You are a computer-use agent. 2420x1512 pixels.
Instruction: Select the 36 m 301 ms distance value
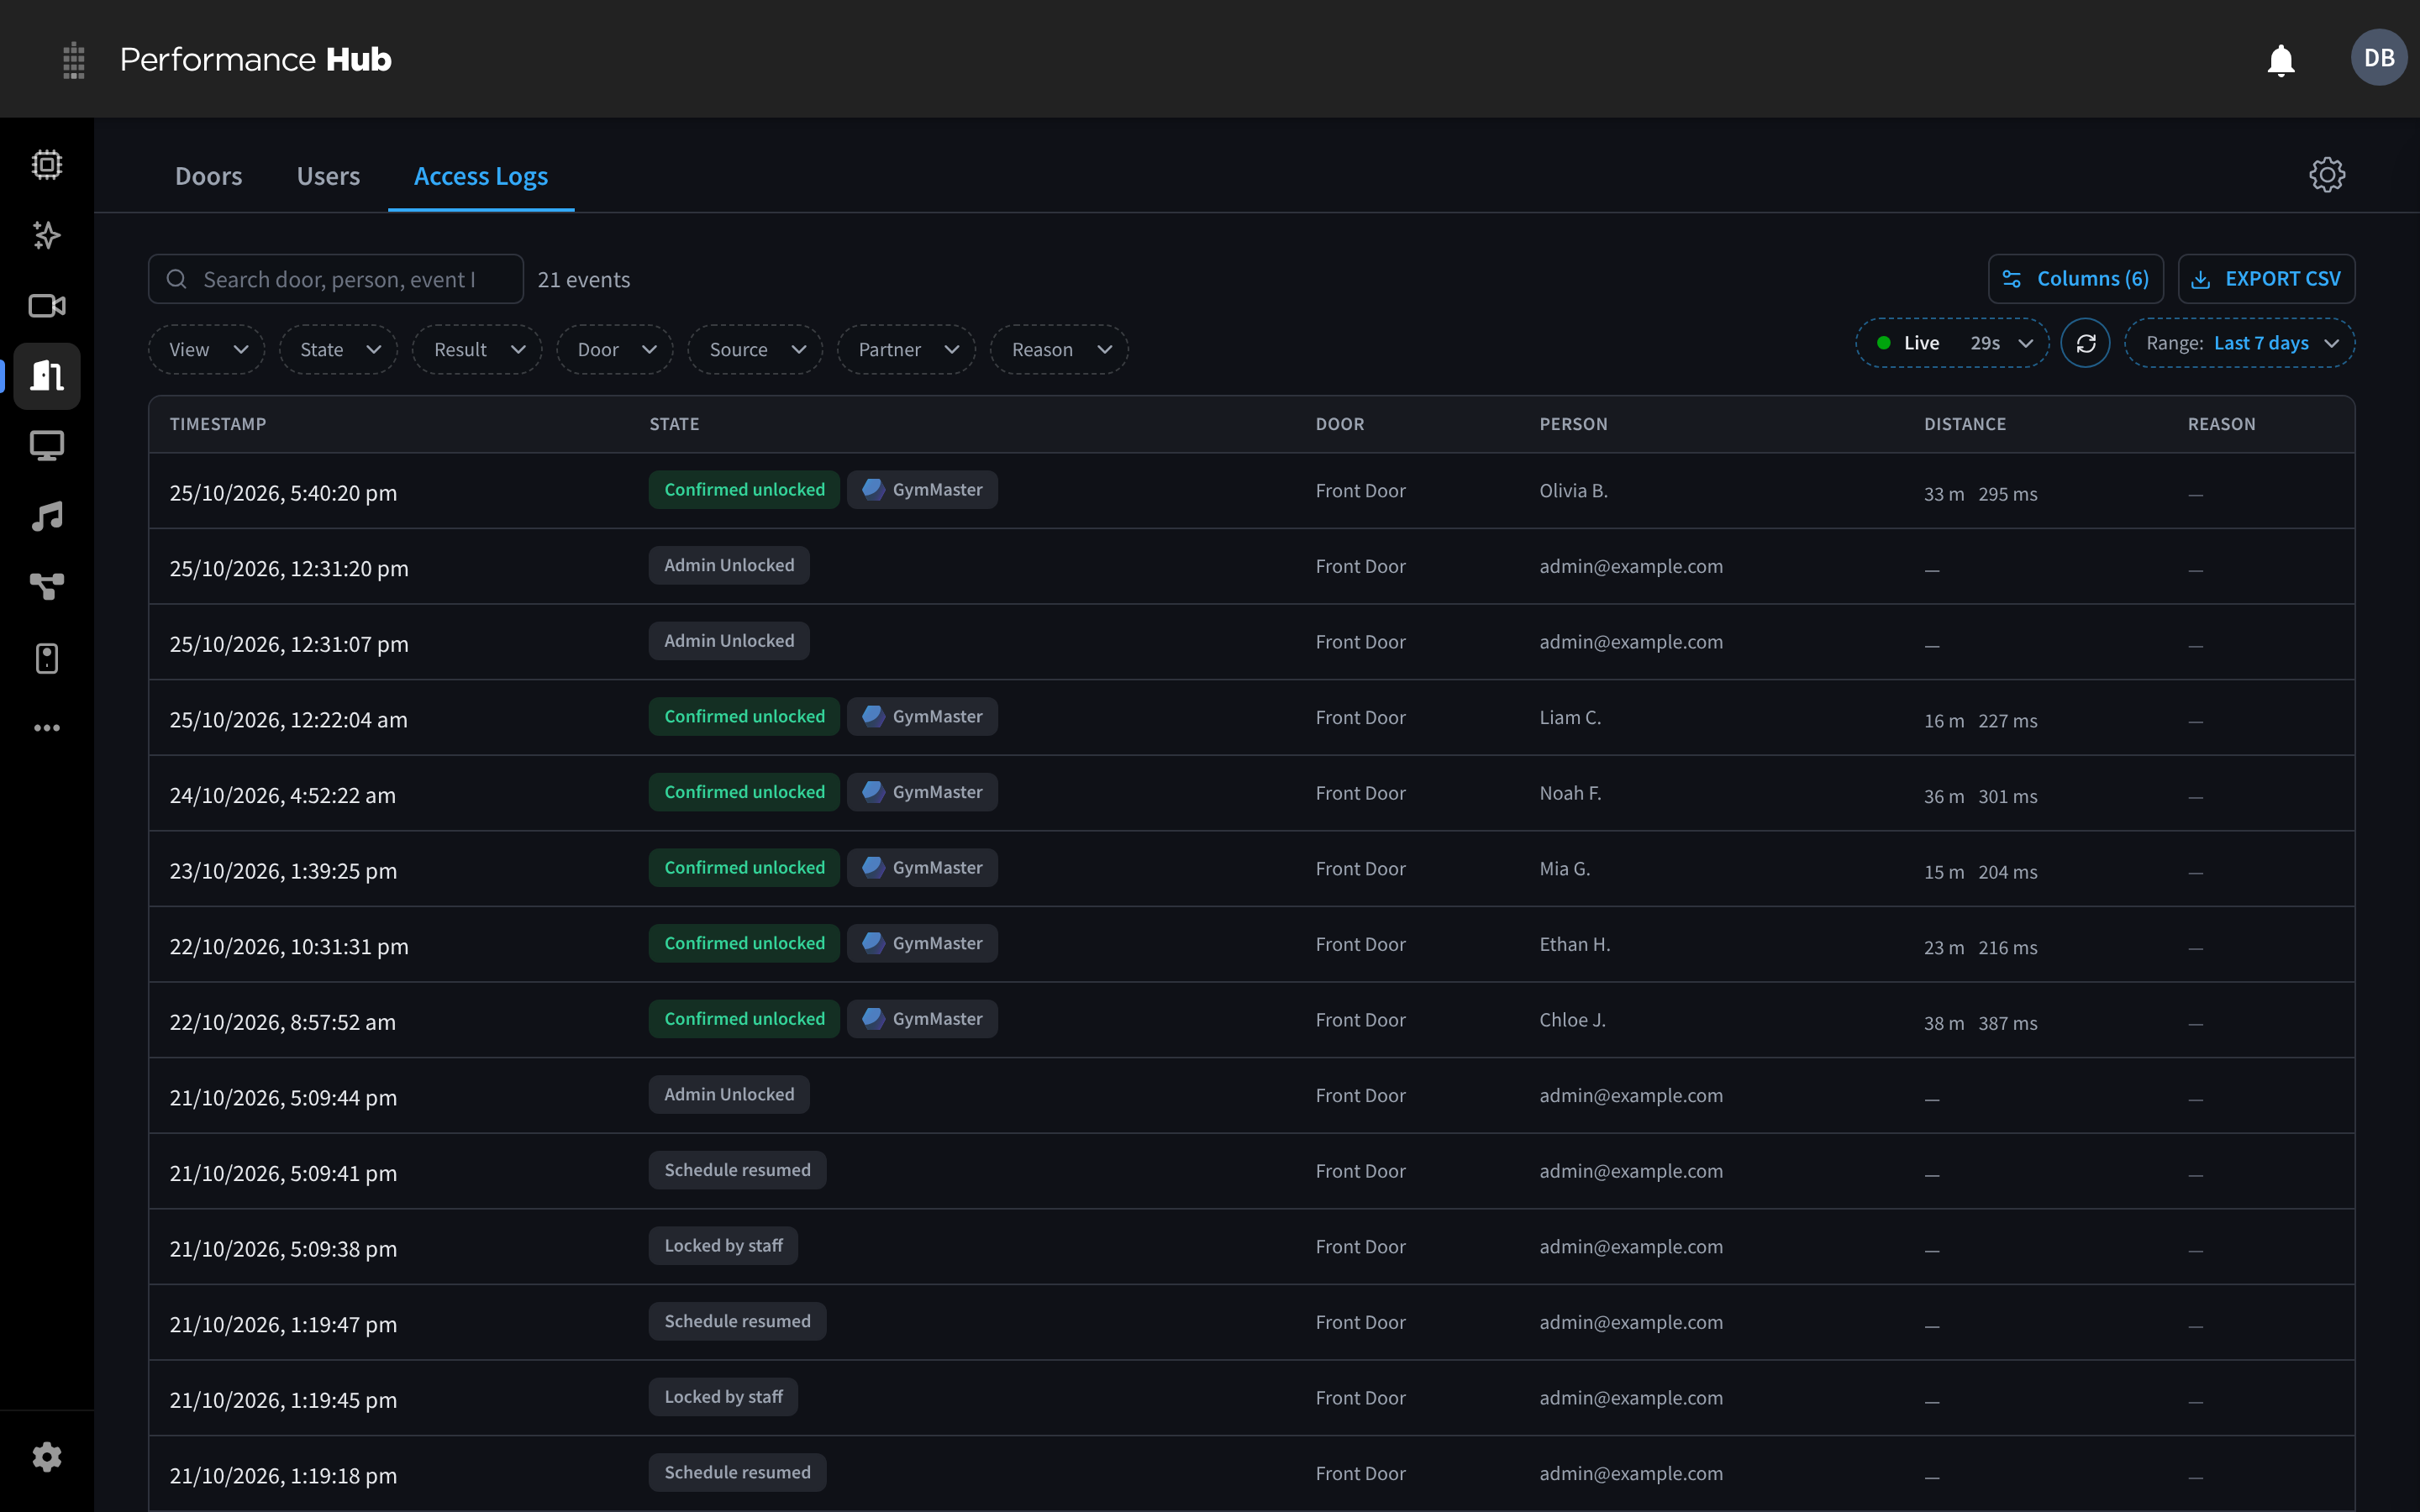click(1980, 797)
